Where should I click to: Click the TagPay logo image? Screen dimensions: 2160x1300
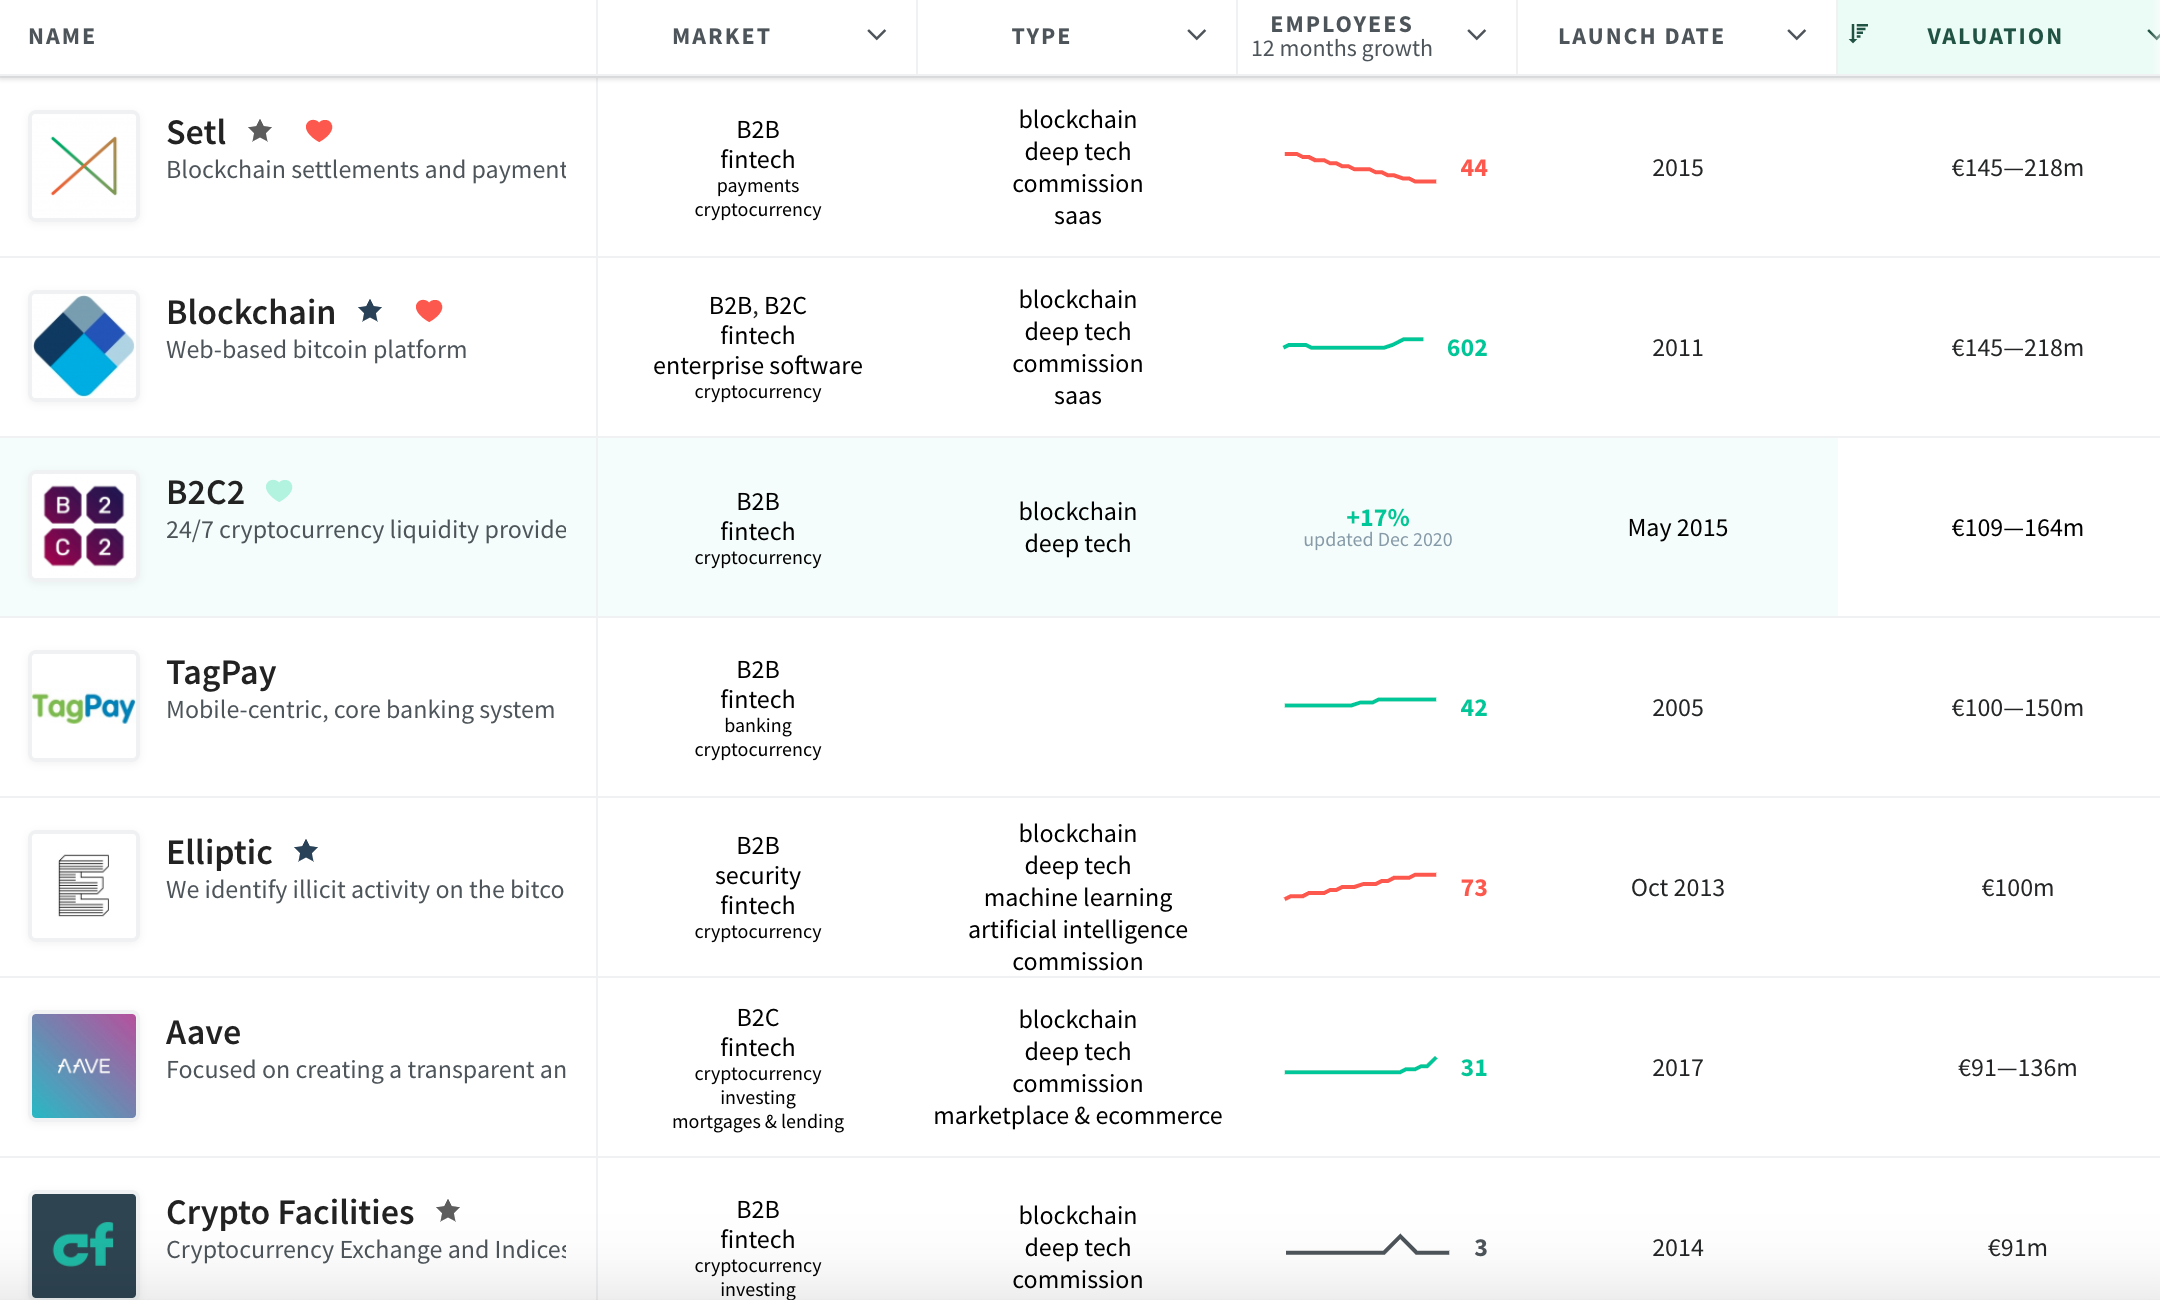click(84, 706)
